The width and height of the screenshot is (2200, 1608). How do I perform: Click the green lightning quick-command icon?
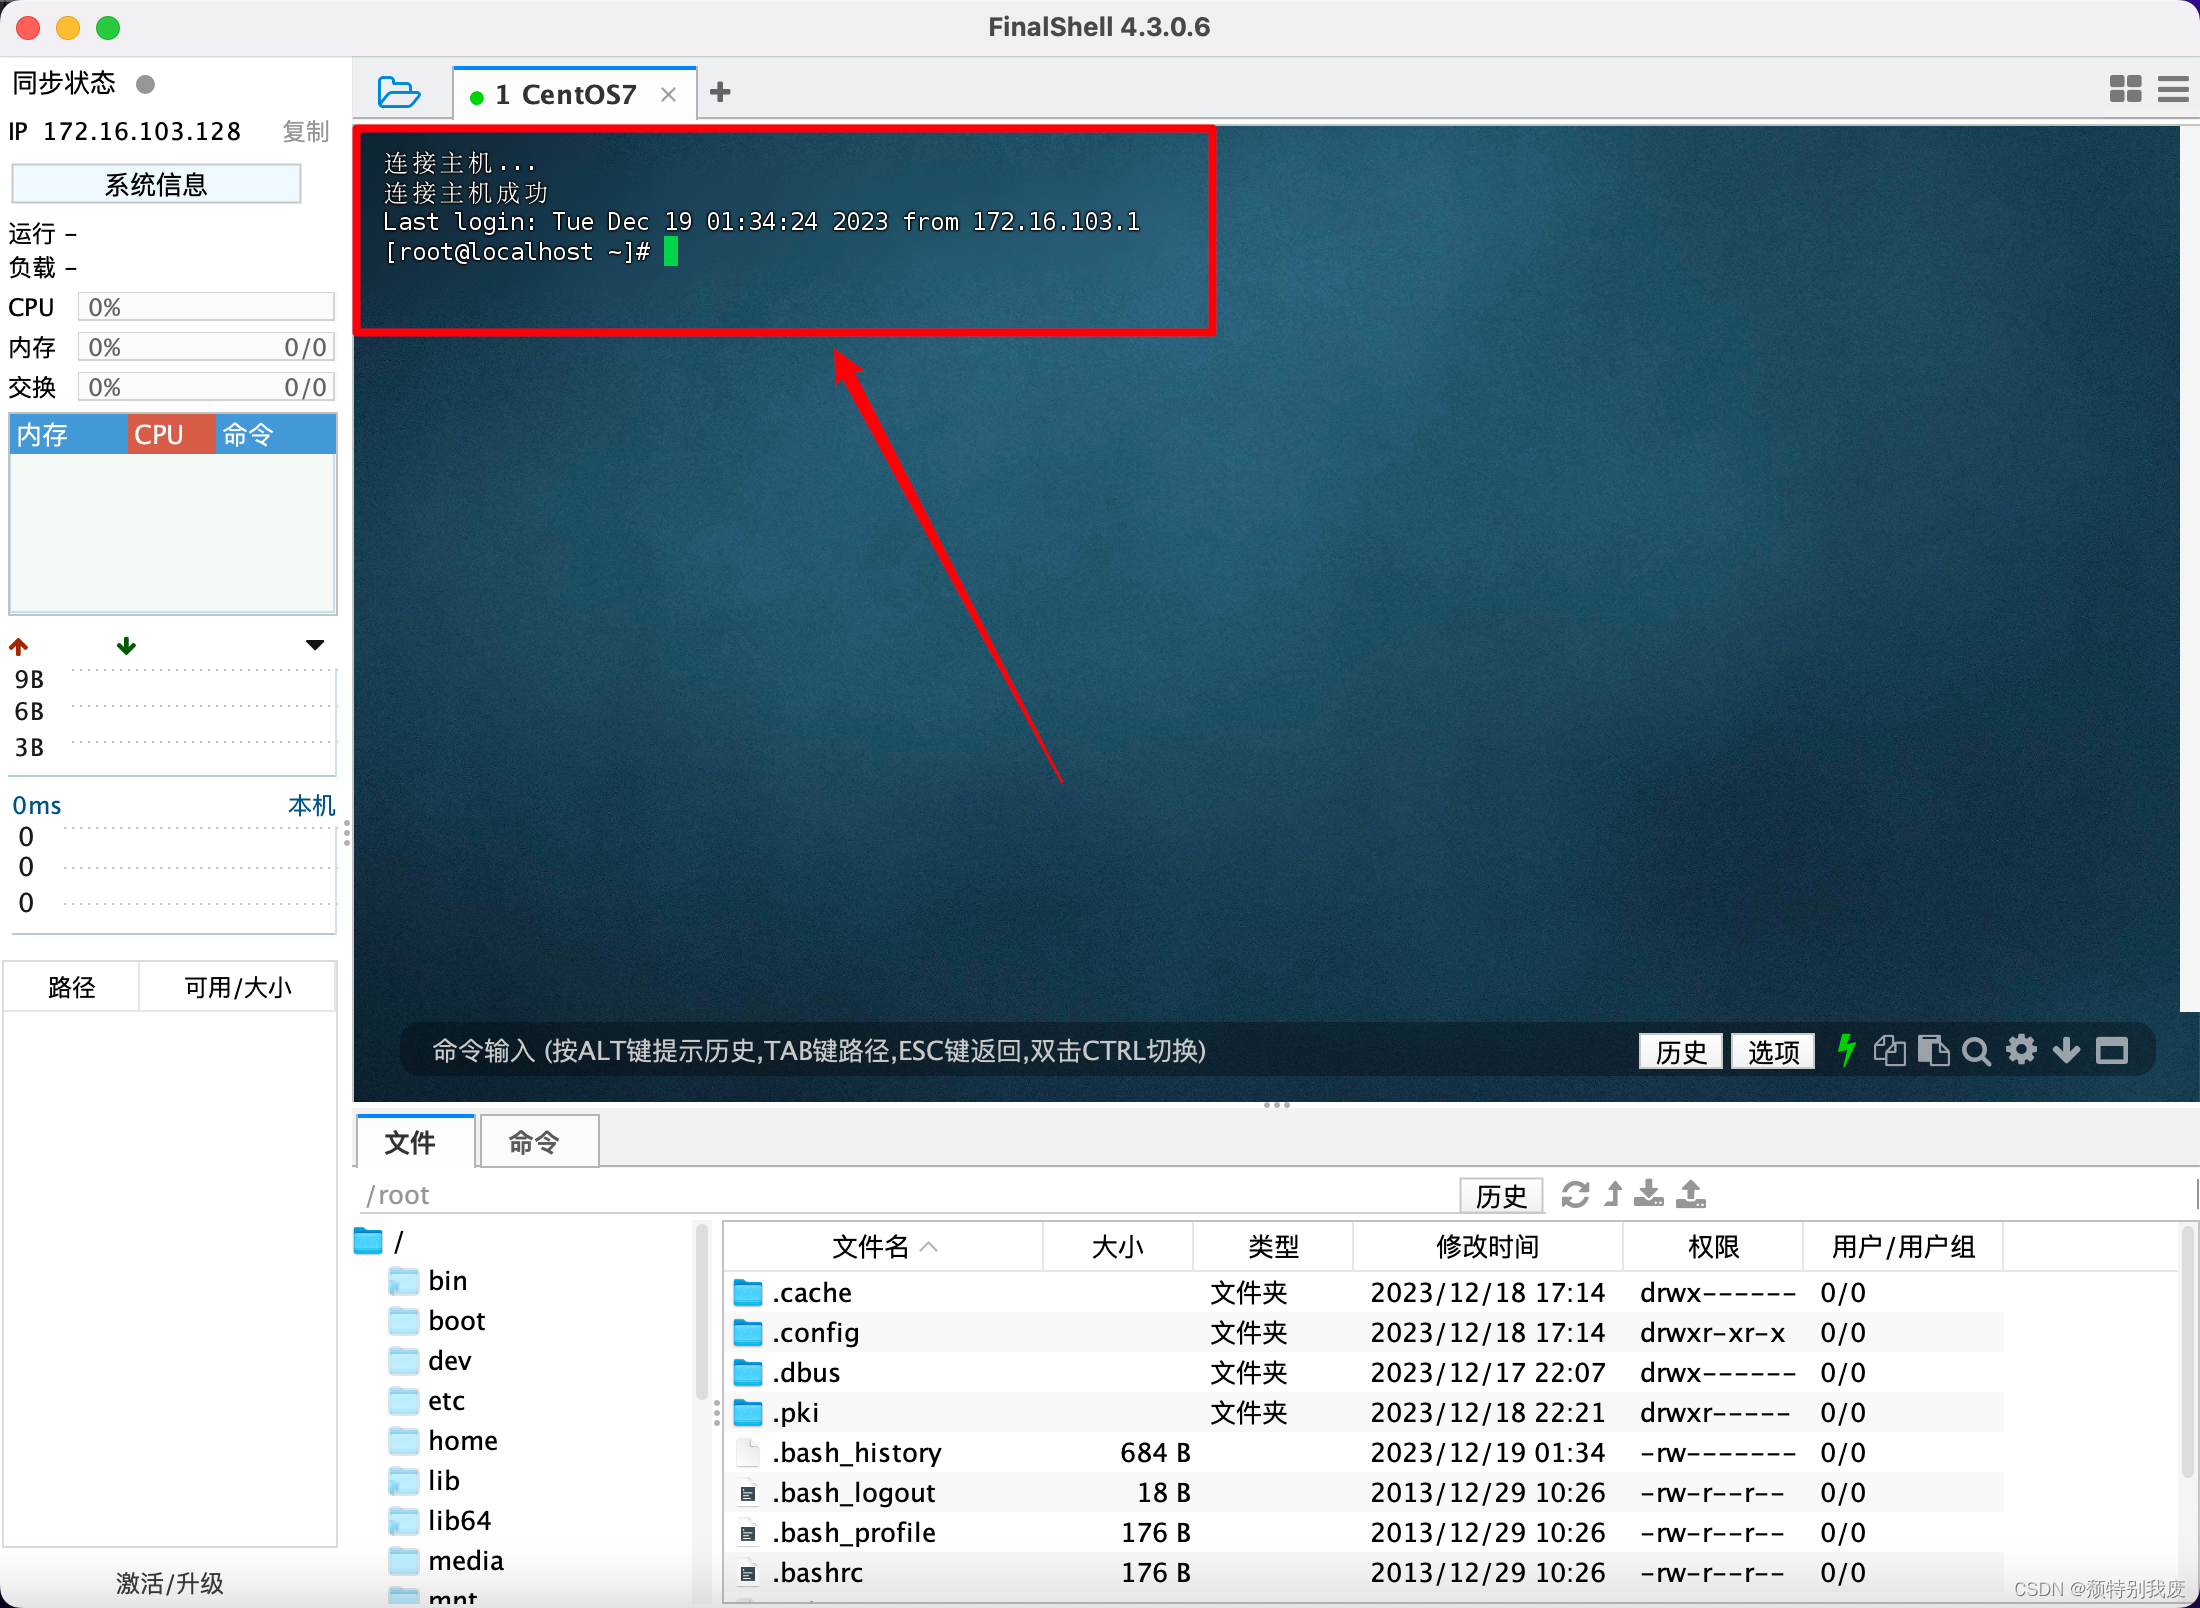(x=1845, y=1050)
